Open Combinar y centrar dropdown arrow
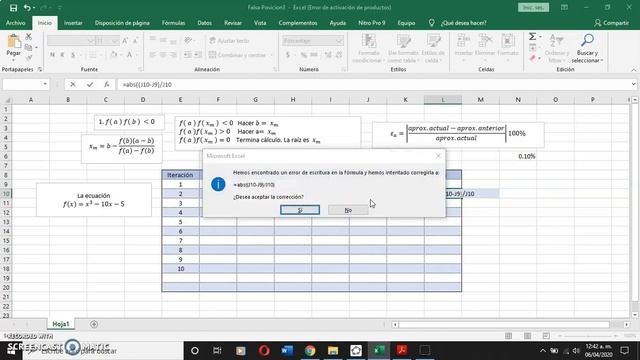This screenshot has width=640, height=360. tap(271, 55)
